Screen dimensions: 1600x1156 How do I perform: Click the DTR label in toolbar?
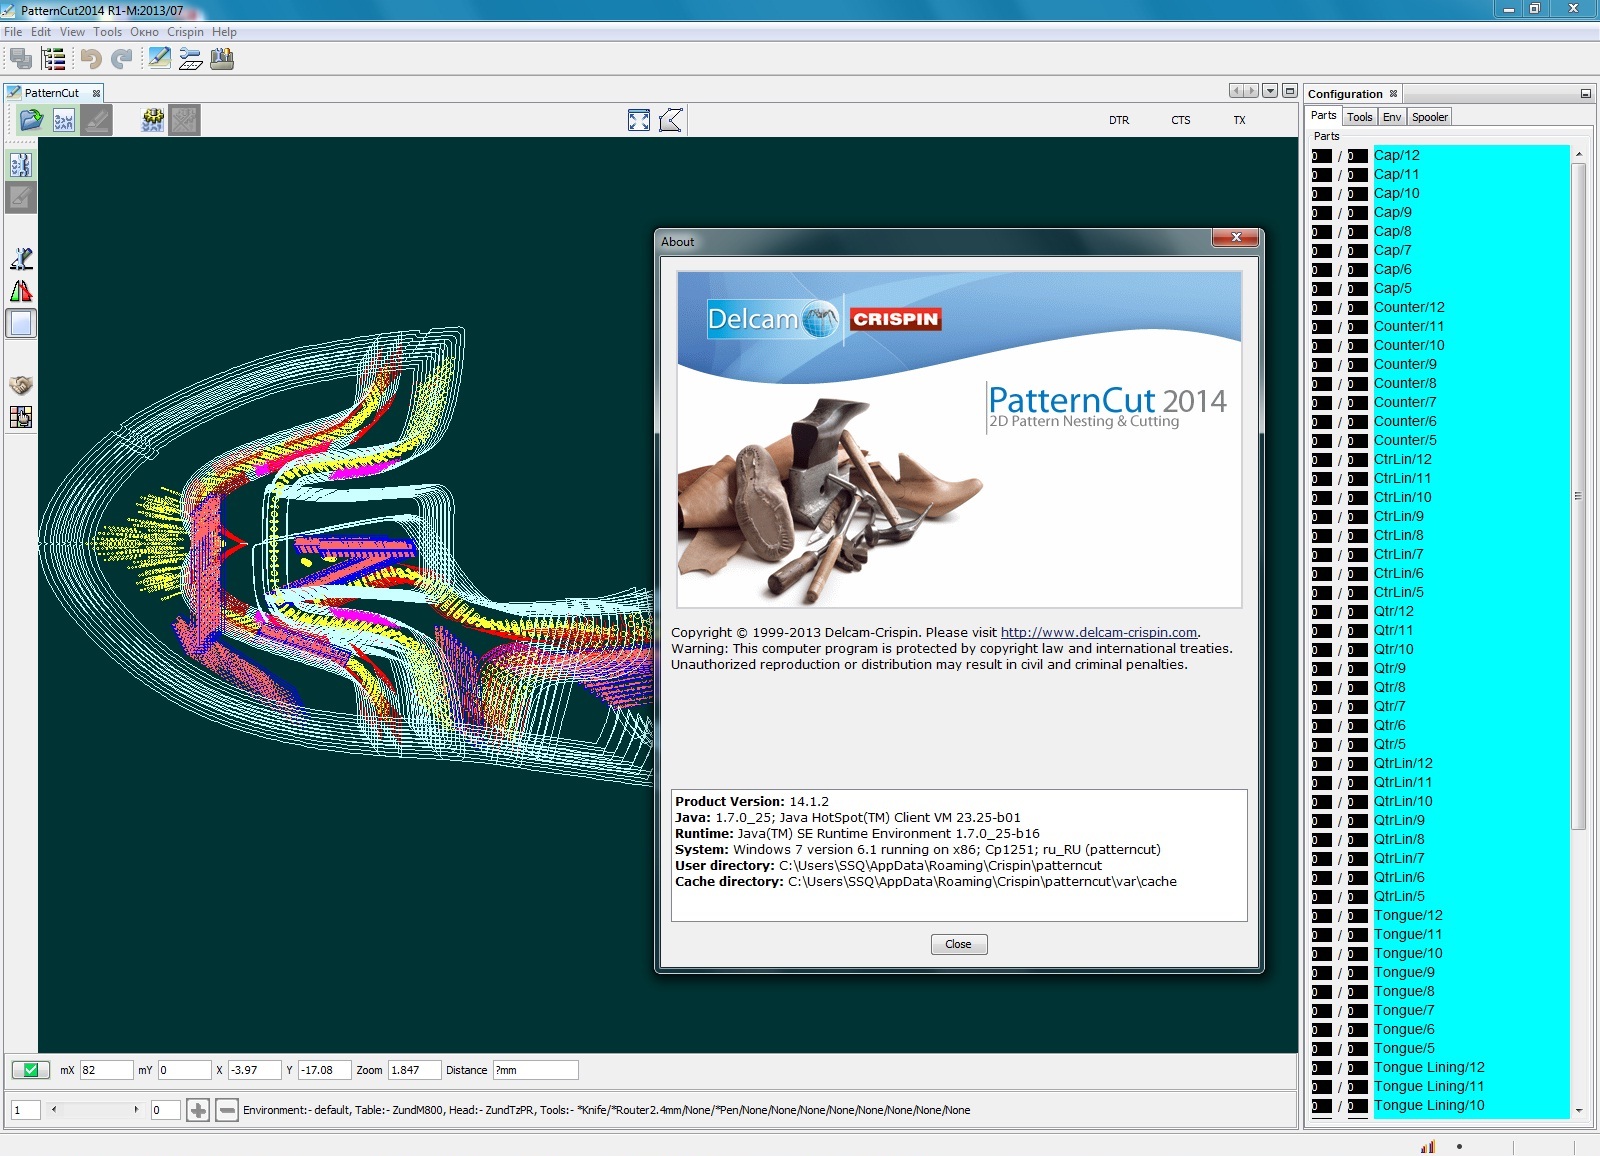[1118, 120]
